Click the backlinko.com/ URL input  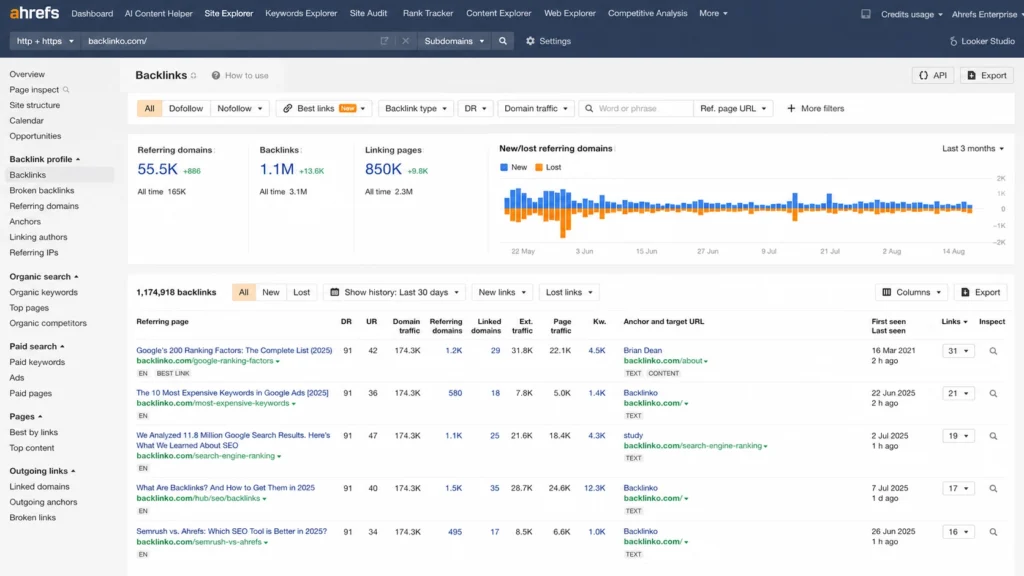pyautogui.click(x=229, y=40)
